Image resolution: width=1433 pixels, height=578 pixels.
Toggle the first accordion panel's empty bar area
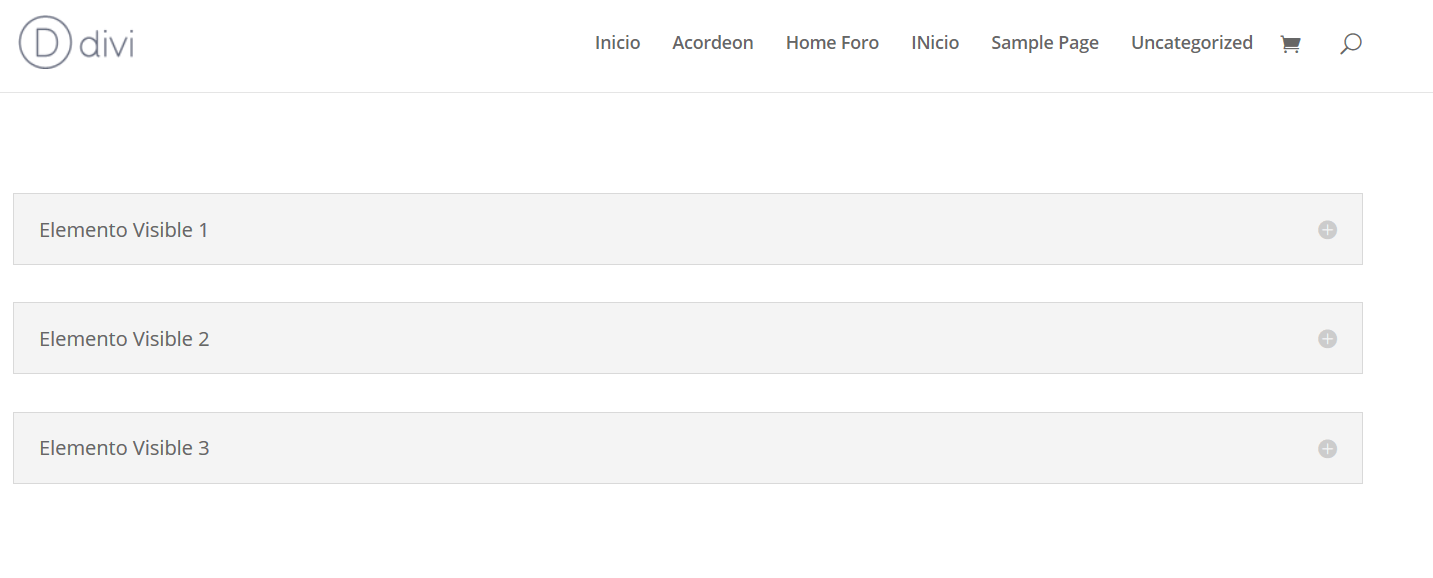[760, 229]
